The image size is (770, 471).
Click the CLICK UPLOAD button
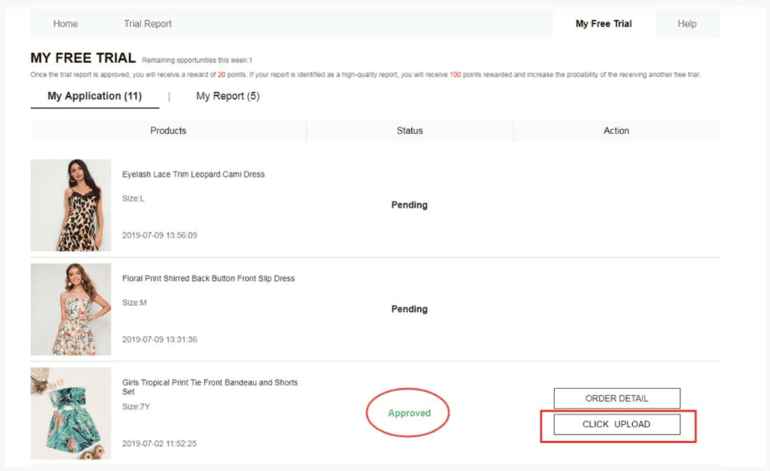[x=617, y=424]
